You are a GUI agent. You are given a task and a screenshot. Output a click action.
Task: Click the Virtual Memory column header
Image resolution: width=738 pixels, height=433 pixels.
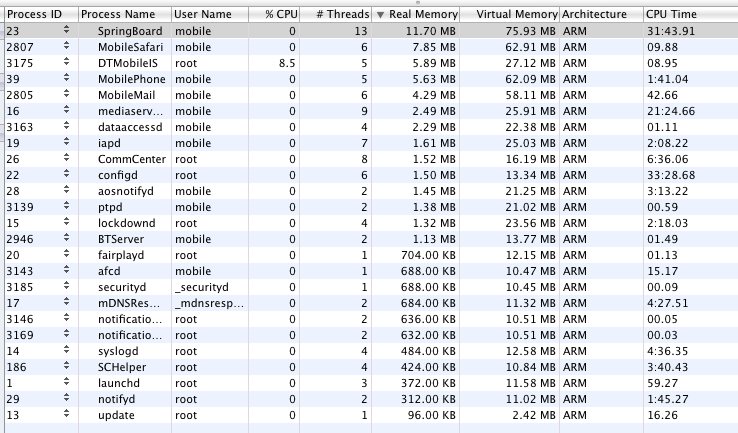coord(510,15)
